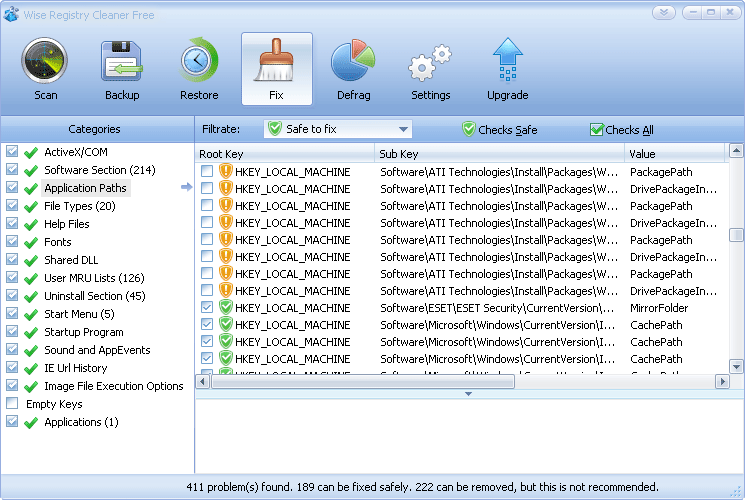Click the Upgrade arrow icon
745x500 pixels.
coord(507,59)
